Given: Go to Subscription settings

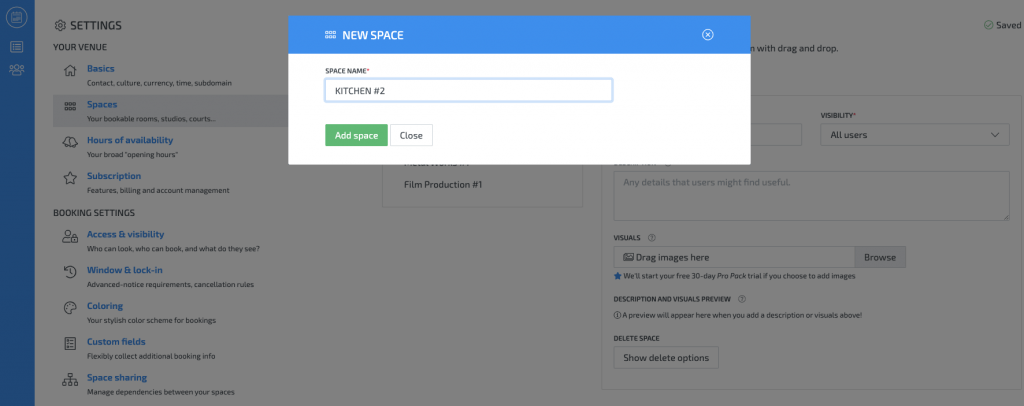Looking at the screenshot, I should 114,176.
